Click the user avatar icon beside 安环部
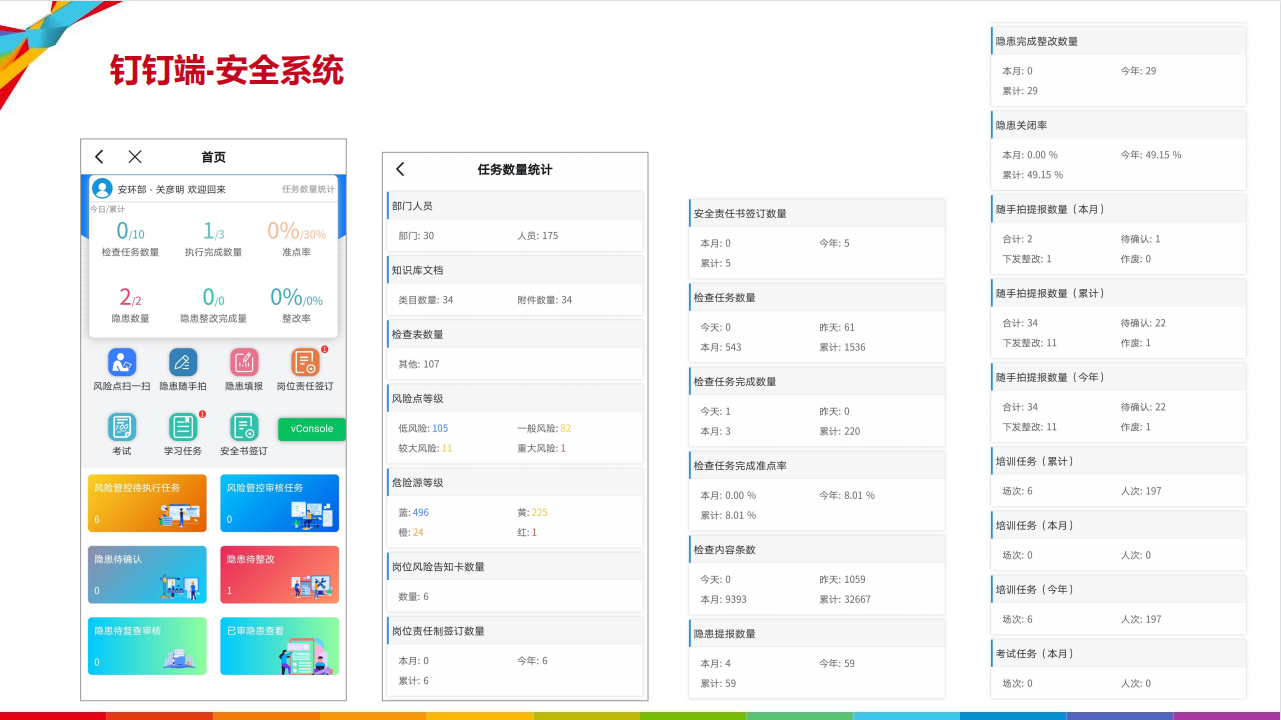1281x720 pixels. tap(102, 189)
